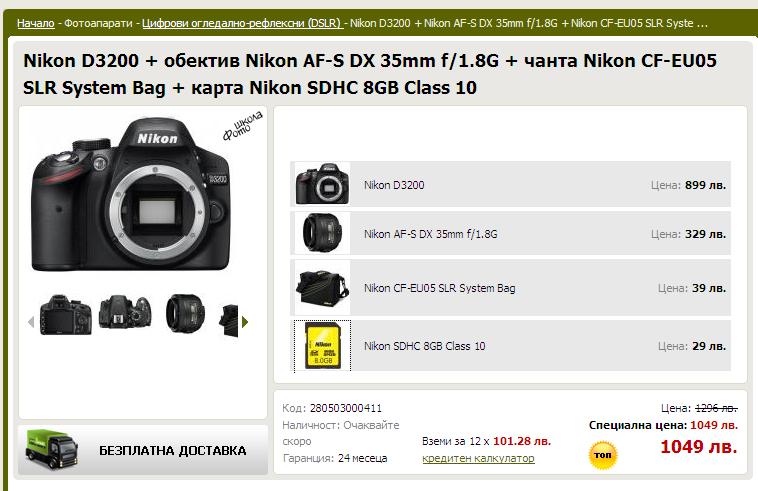Viewport: 758px width, 491px height.
Task: Advance gallery with the right arrow
Action: (x=245, y=322)
